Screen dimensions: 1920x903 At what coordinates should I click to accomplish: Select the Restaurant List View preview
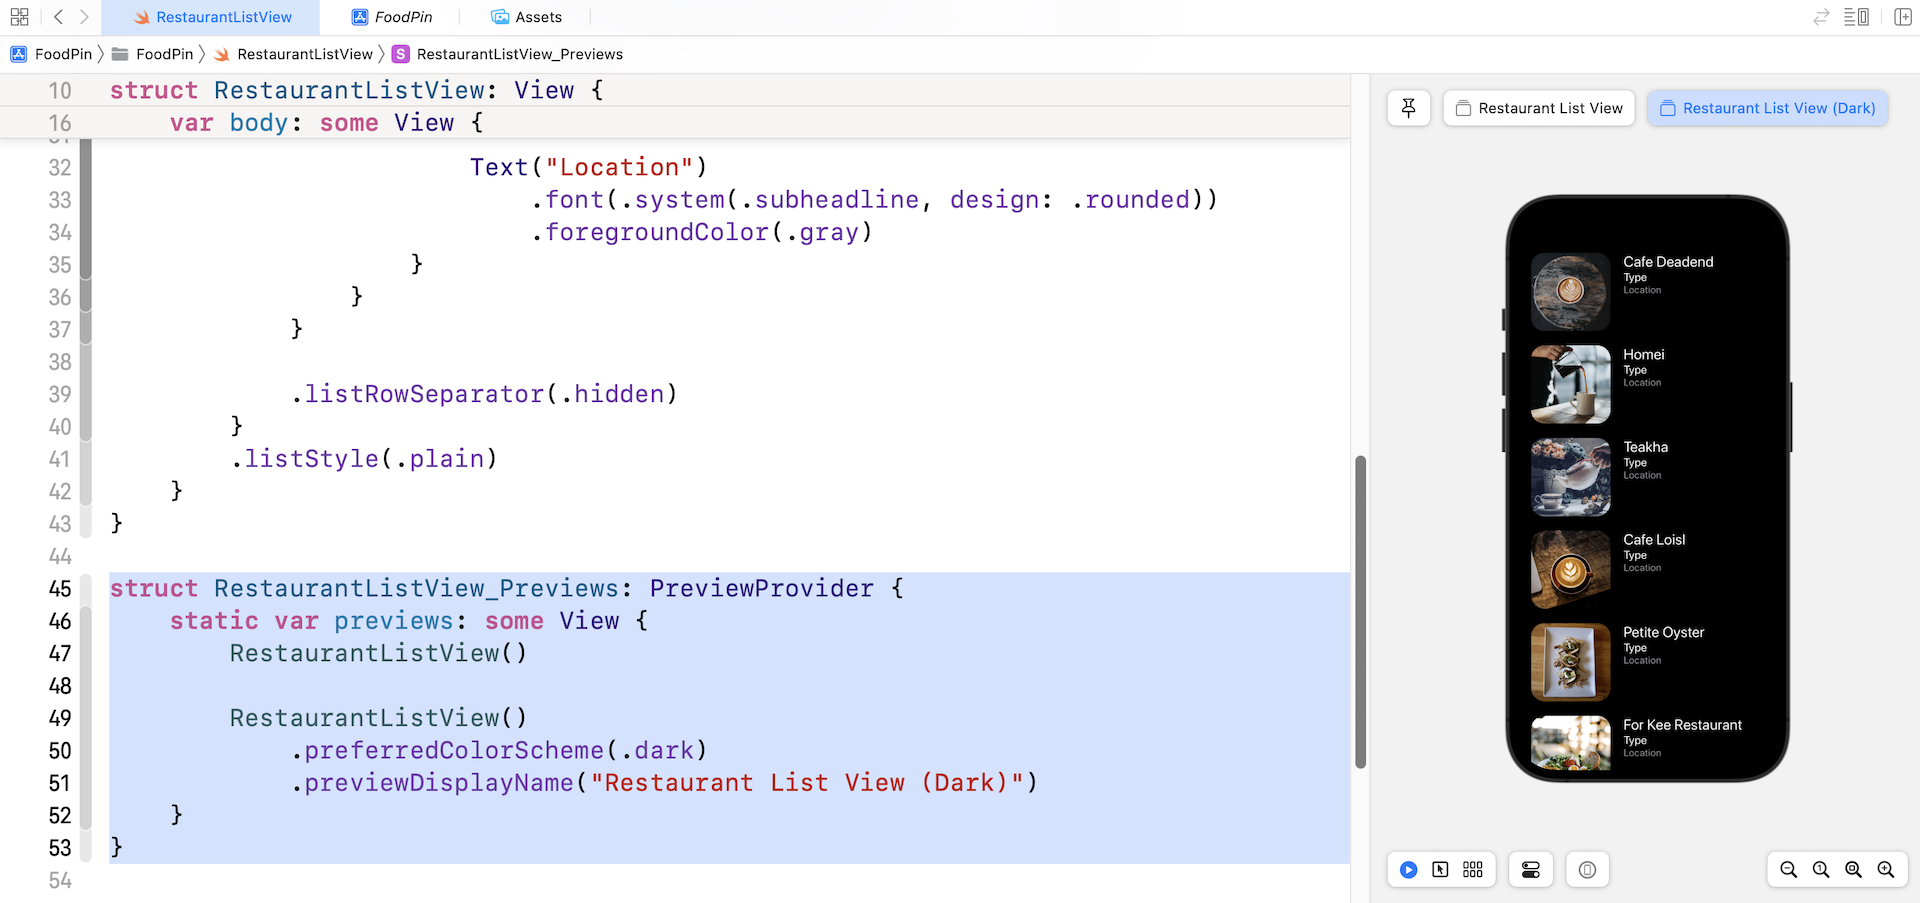[x=1539, y=108]
